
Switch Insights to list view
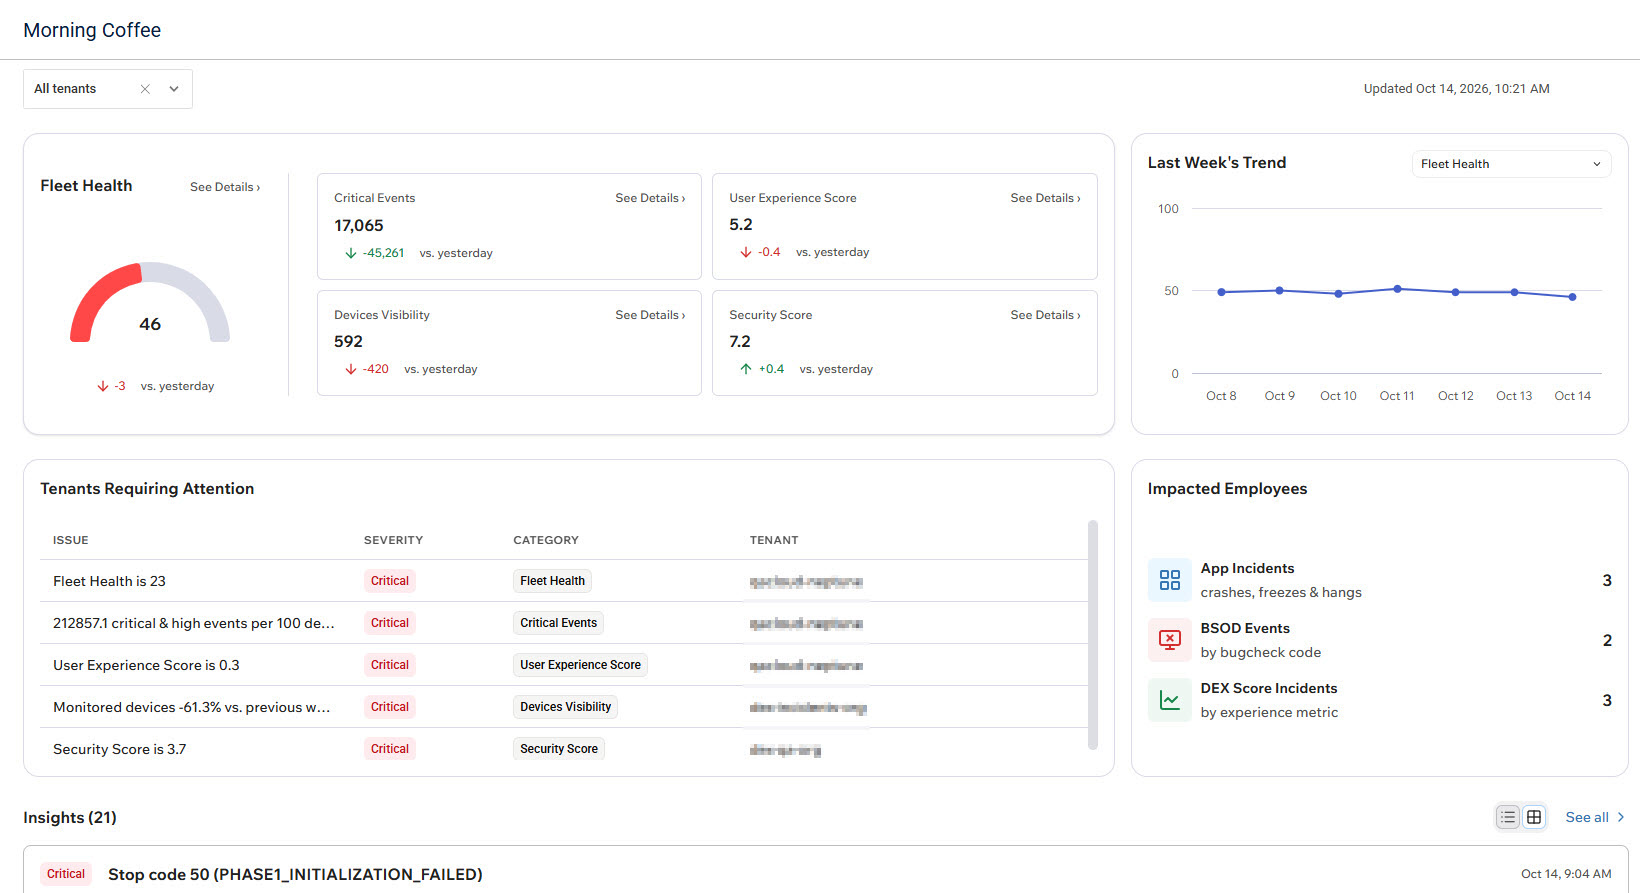coord(1508,817)
